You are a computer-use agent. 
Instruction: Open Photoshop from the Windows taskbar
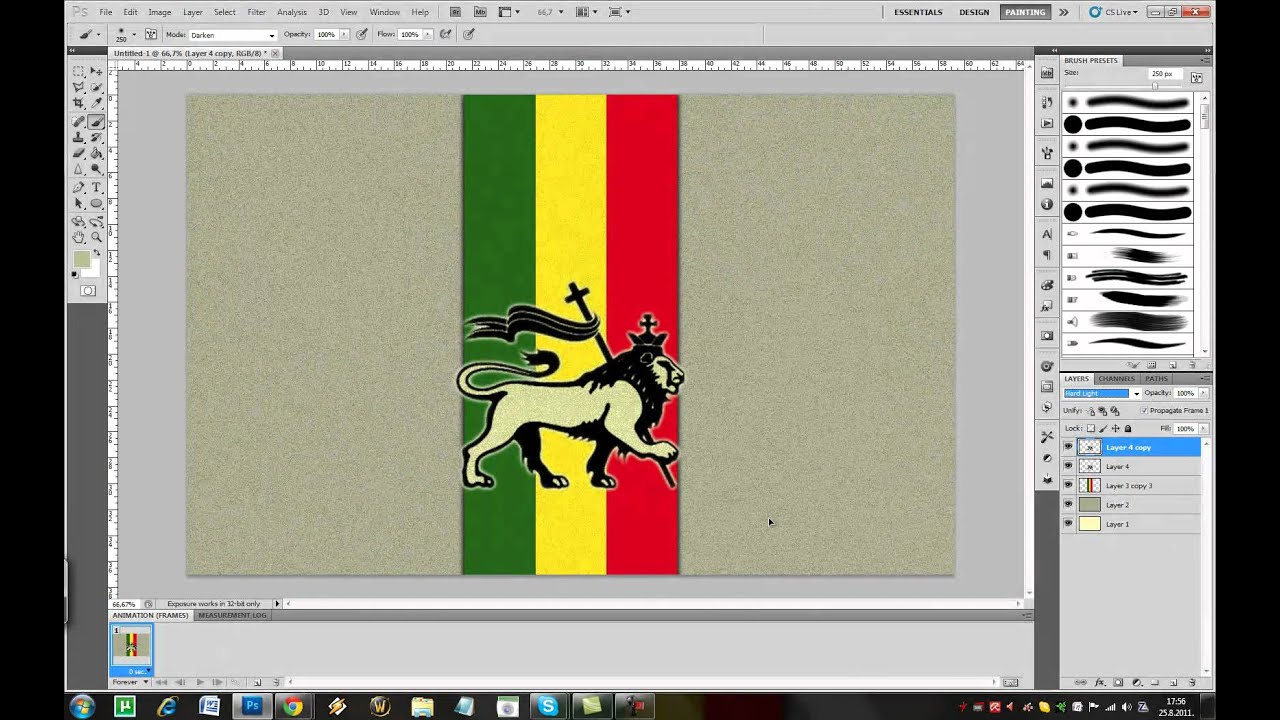[251, 706]
